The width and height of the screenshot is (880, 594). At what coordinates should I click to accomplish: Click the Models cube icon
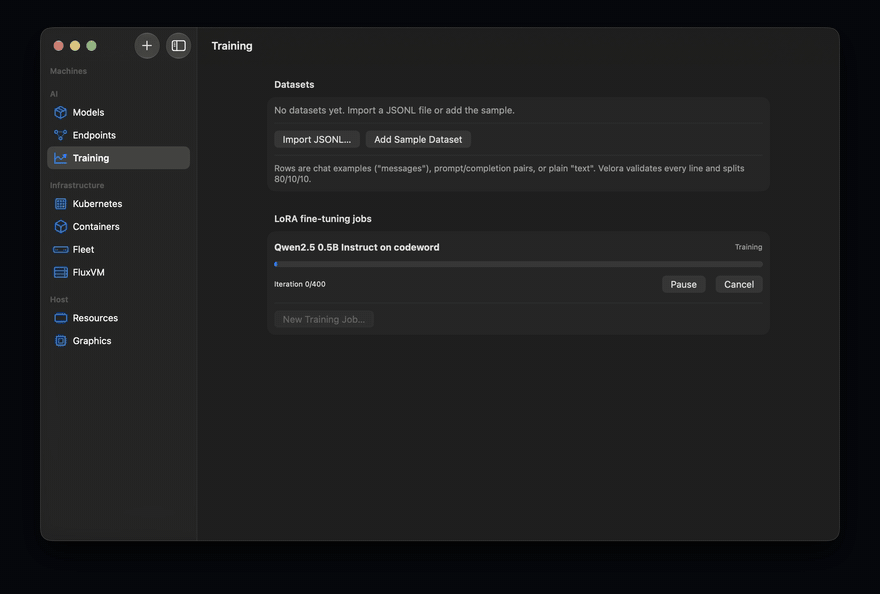pyautogui.click(x=61, y=112)
